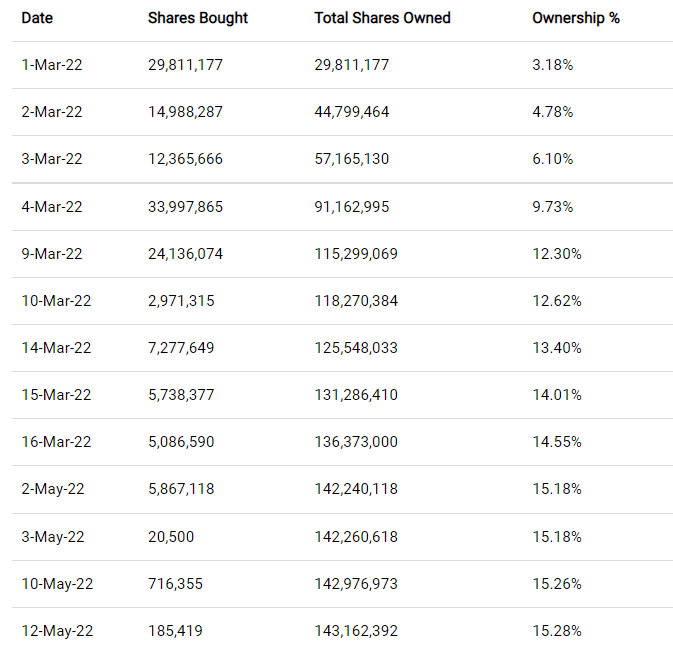673x654 pixels.
Task: Click total shares owned 118,270,384
Action: [x=355, y=301]
